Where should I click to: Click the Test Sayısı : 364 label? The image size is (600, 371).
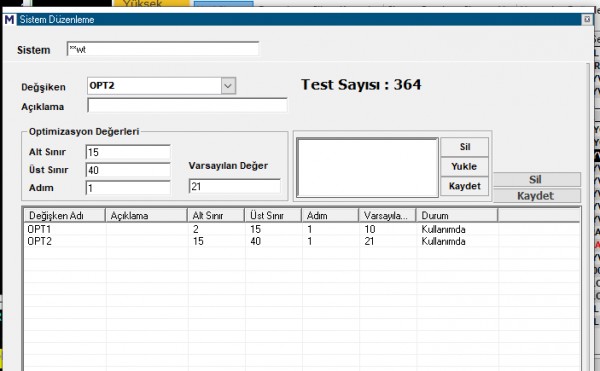[x=361, y=85]
